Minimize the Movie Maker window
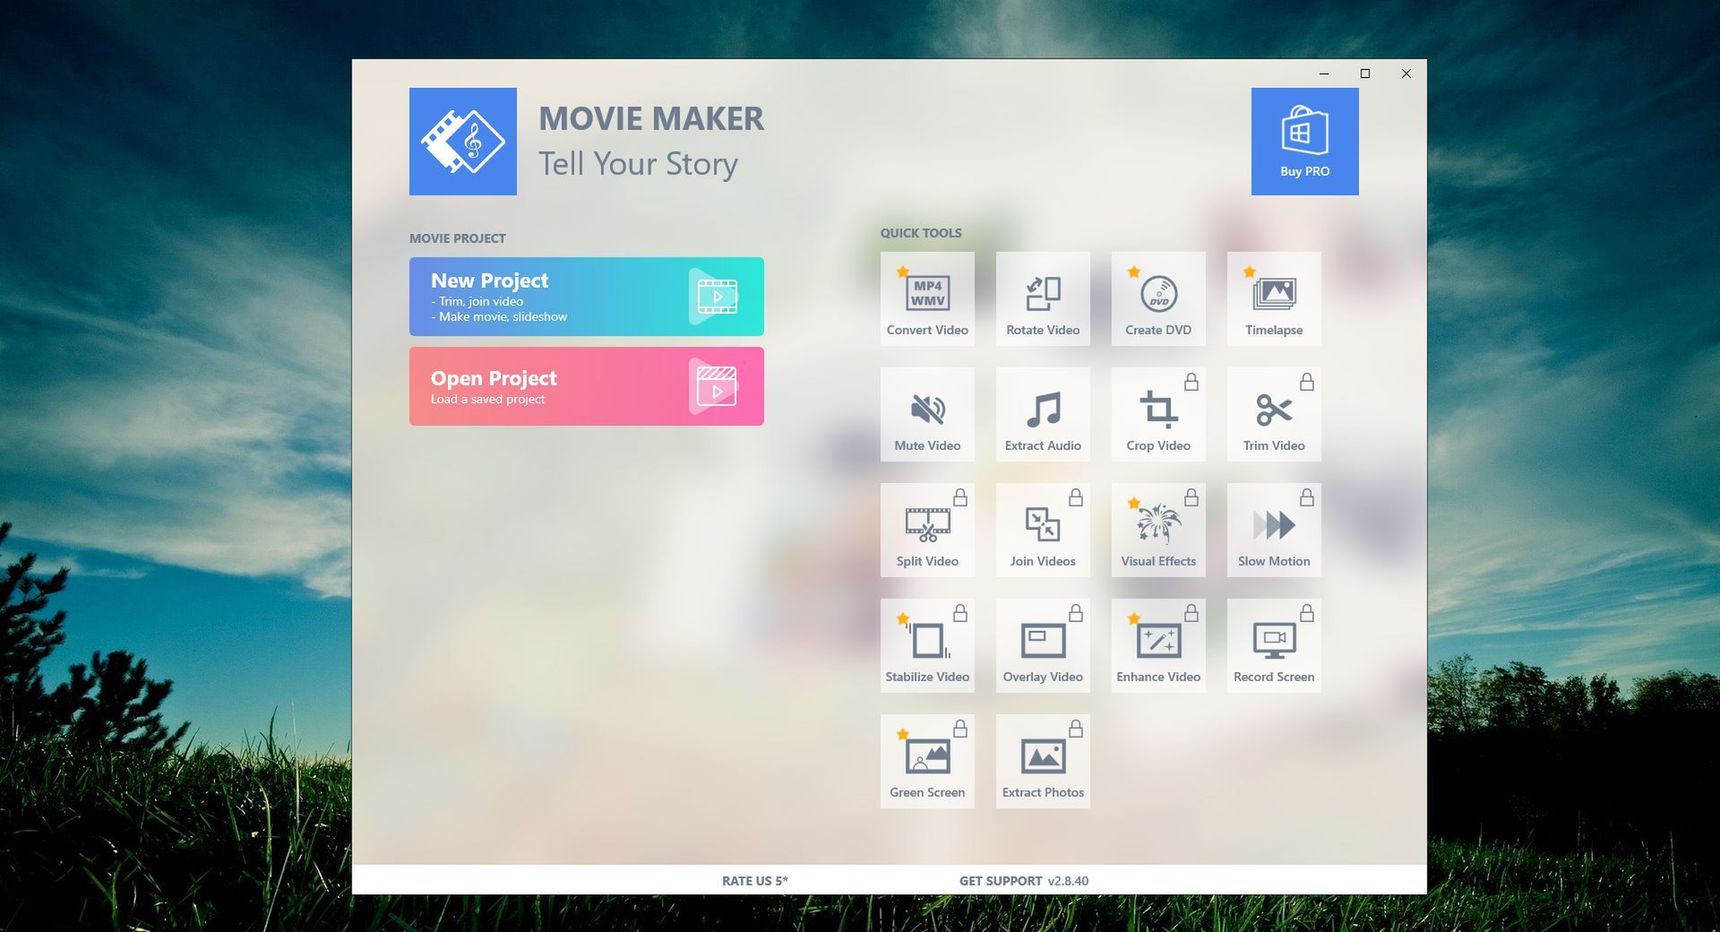1720x932 pixels. (x=1324, y=73)
